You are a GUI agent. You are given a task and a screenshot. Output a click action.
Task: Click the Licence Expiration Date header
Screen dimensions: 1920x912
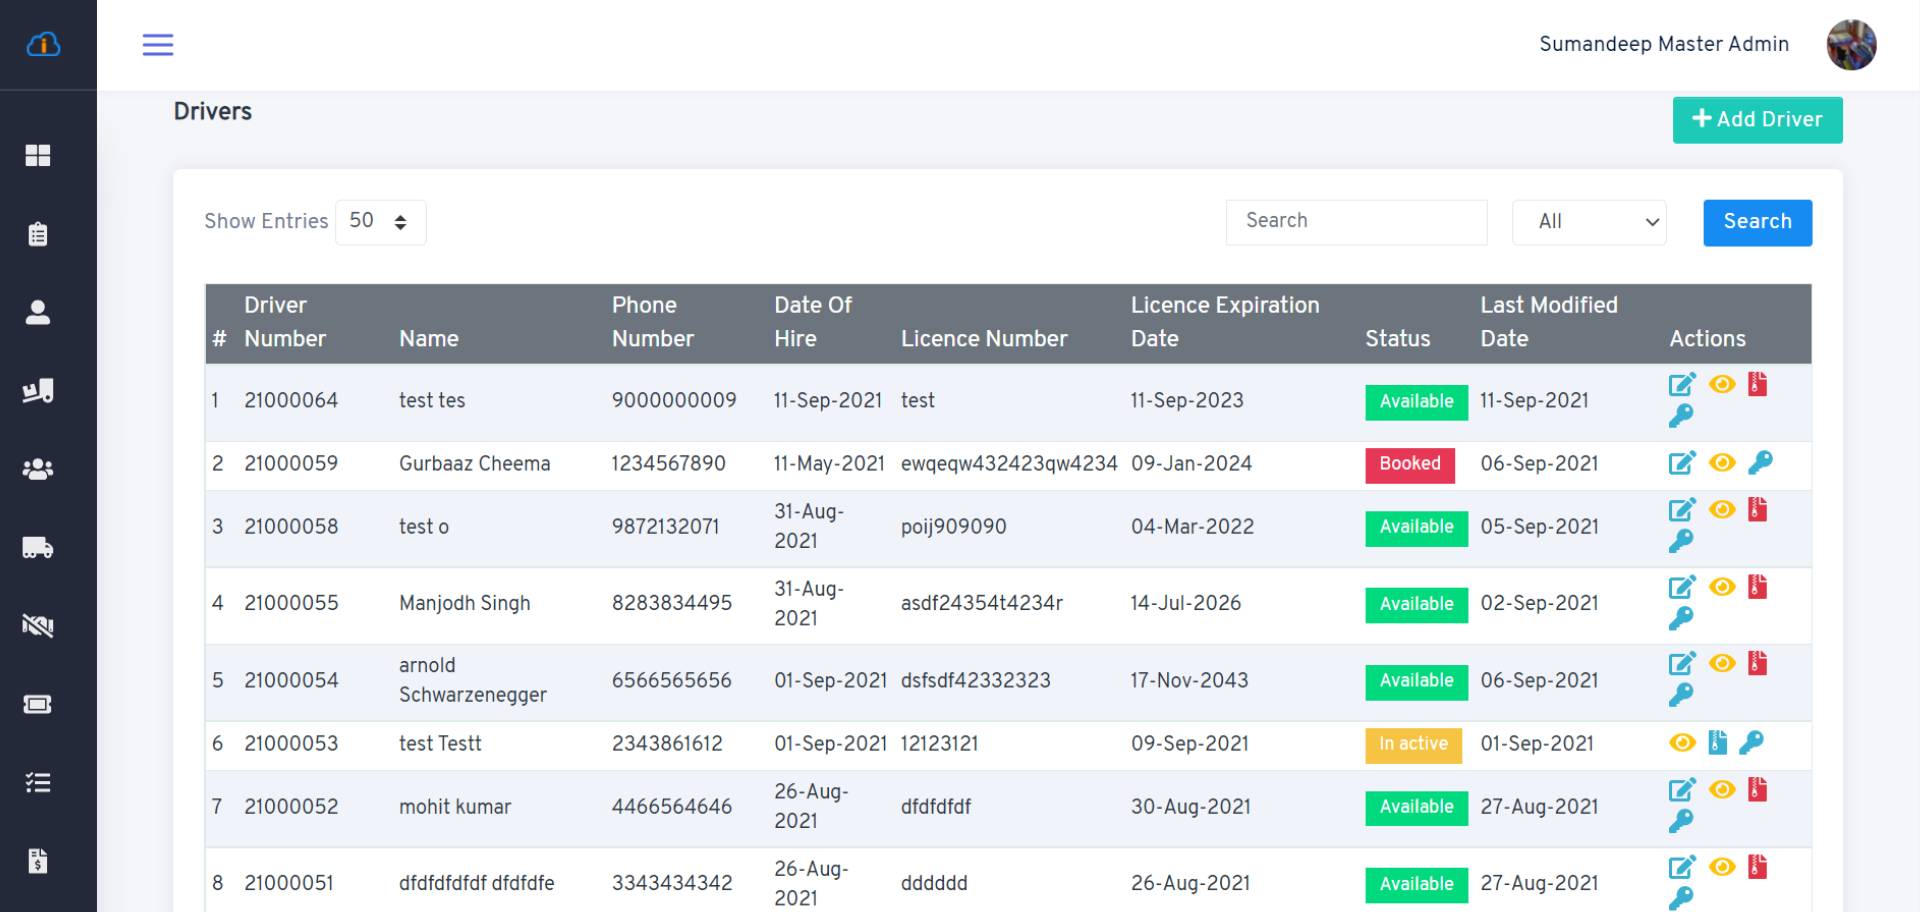point(1225,322)
